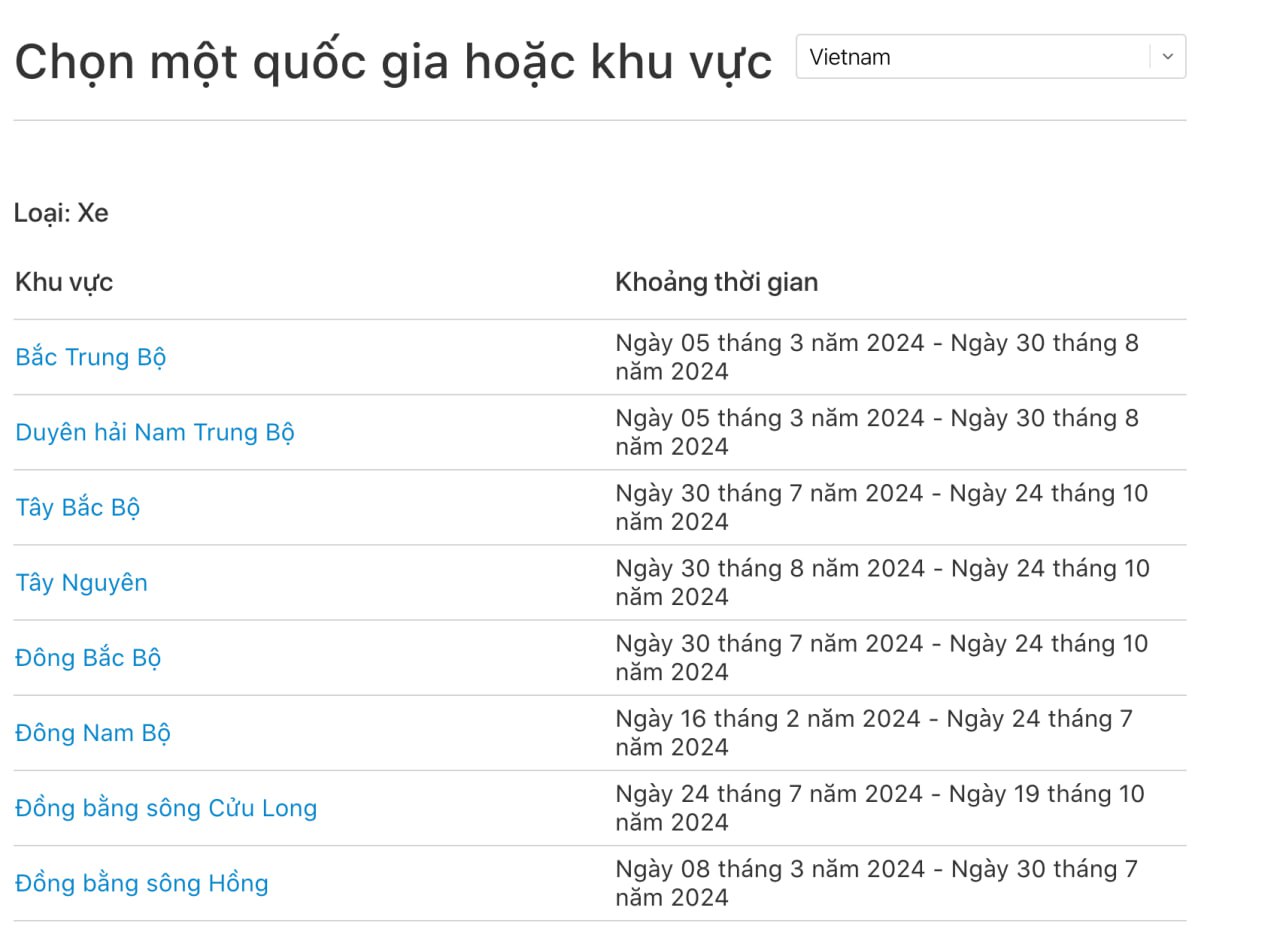1280x947 pixels.
Task: Open the Tây Nguyên region link
Action: [x=82, y=583]
